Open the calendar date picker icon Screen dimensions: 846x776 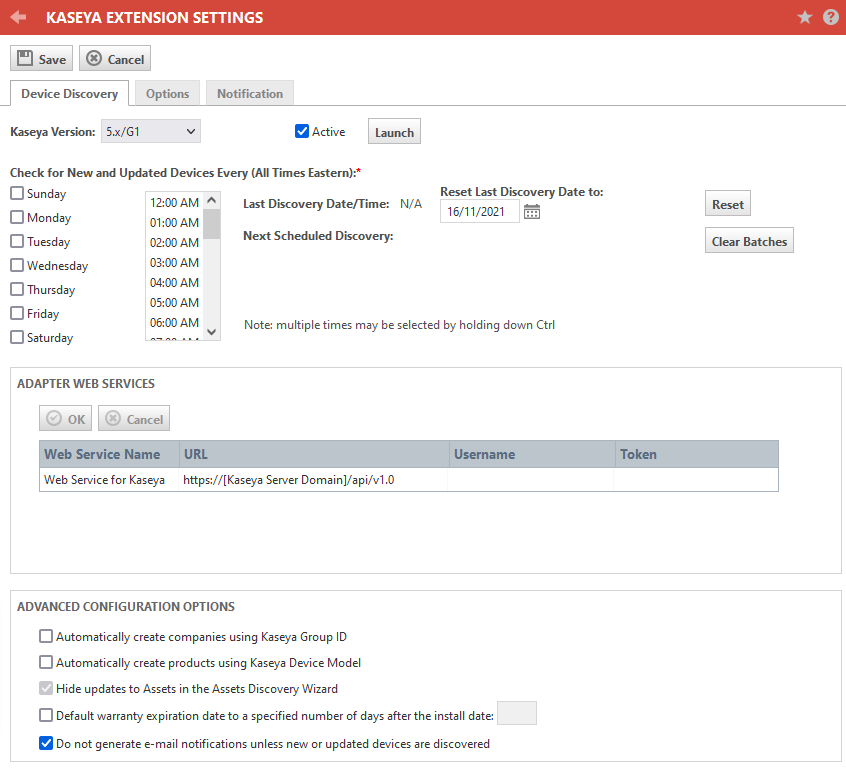pos(531,212)
